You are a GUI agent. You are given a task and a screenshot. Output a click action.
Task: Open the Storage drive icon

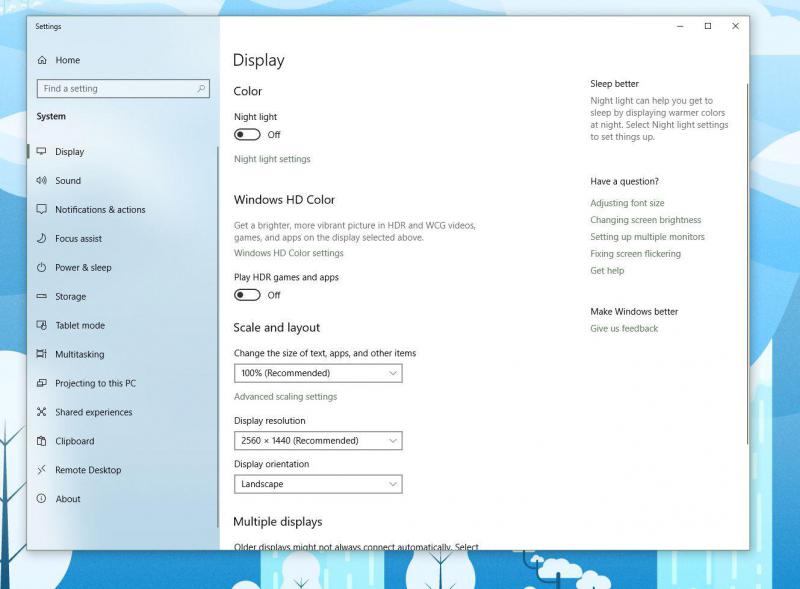click(x=42, y=297)
